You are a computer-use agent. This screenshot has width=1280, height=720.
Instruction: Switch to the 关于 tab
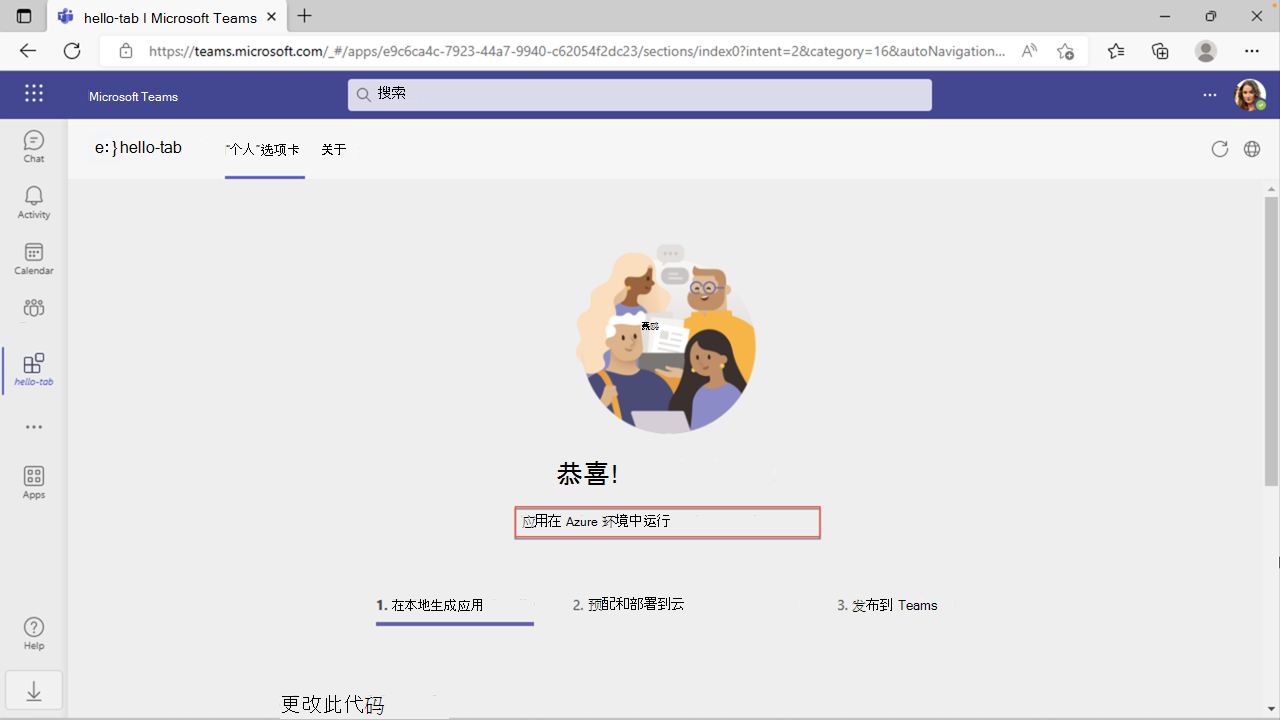point(334,149)
